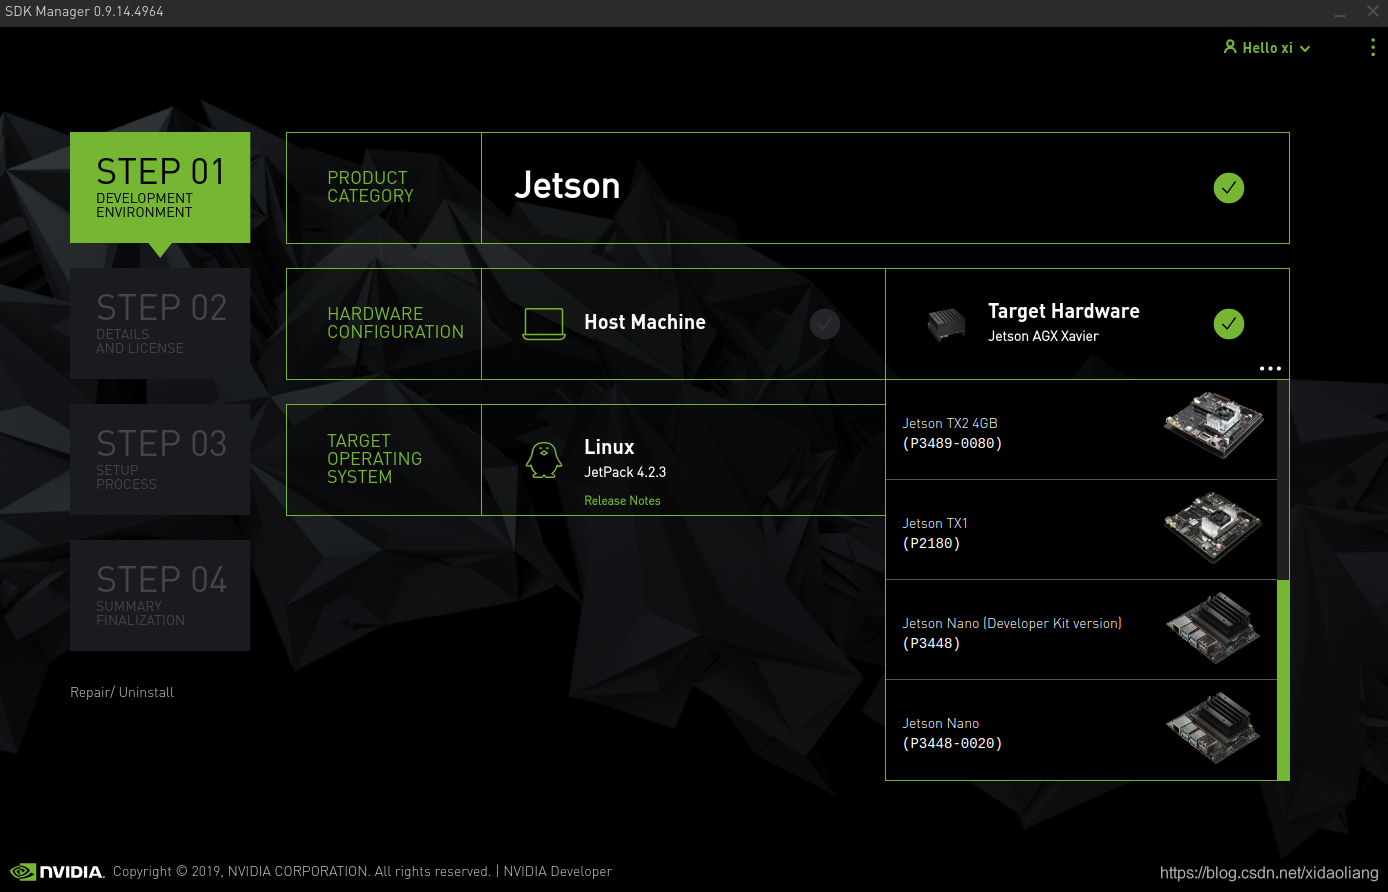The image size is (1388, 892).
Task: Click the hardware list green scrollbar thumb
Action: pyautogui.click(x=1283, y=680)
